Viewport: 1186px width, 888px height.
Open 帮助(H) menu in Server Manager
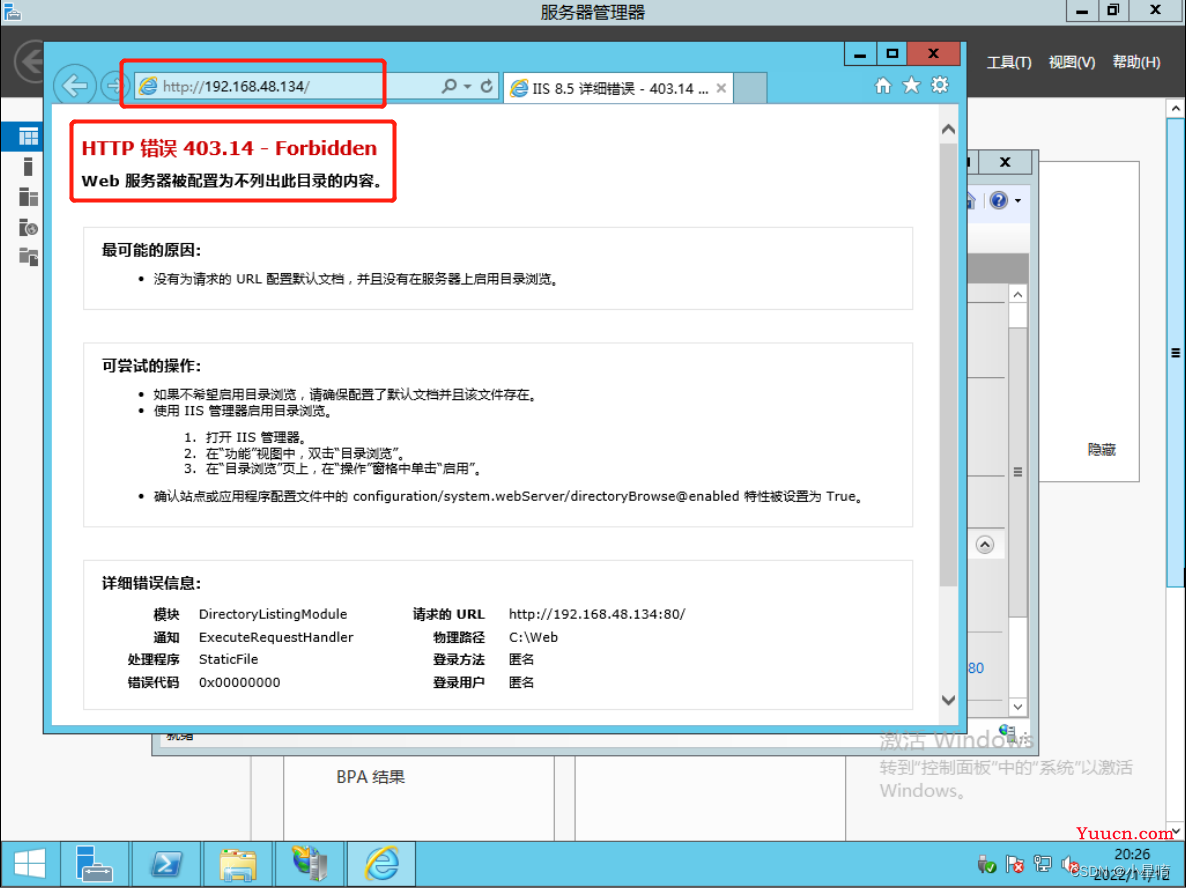tap(1136, 62)
